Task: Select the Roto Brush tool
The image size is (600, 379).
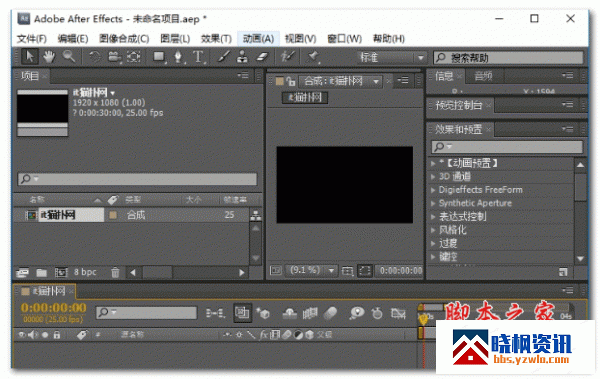Action: click(287, 57)
